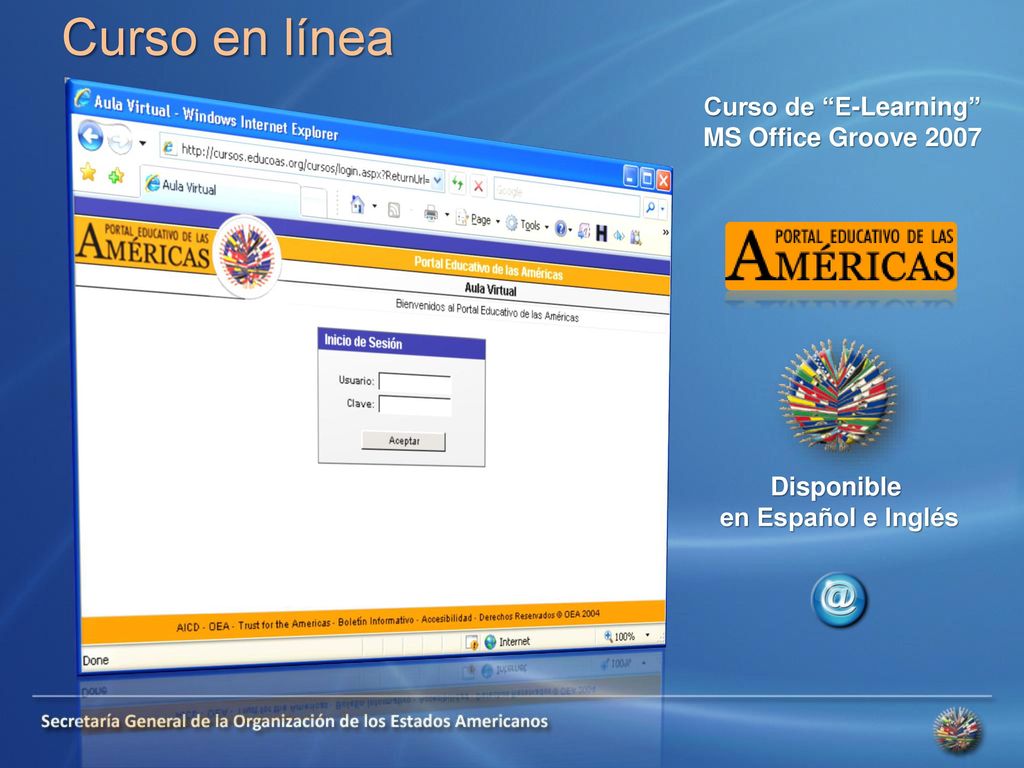Open the OEA footer link

coord(219,626)
